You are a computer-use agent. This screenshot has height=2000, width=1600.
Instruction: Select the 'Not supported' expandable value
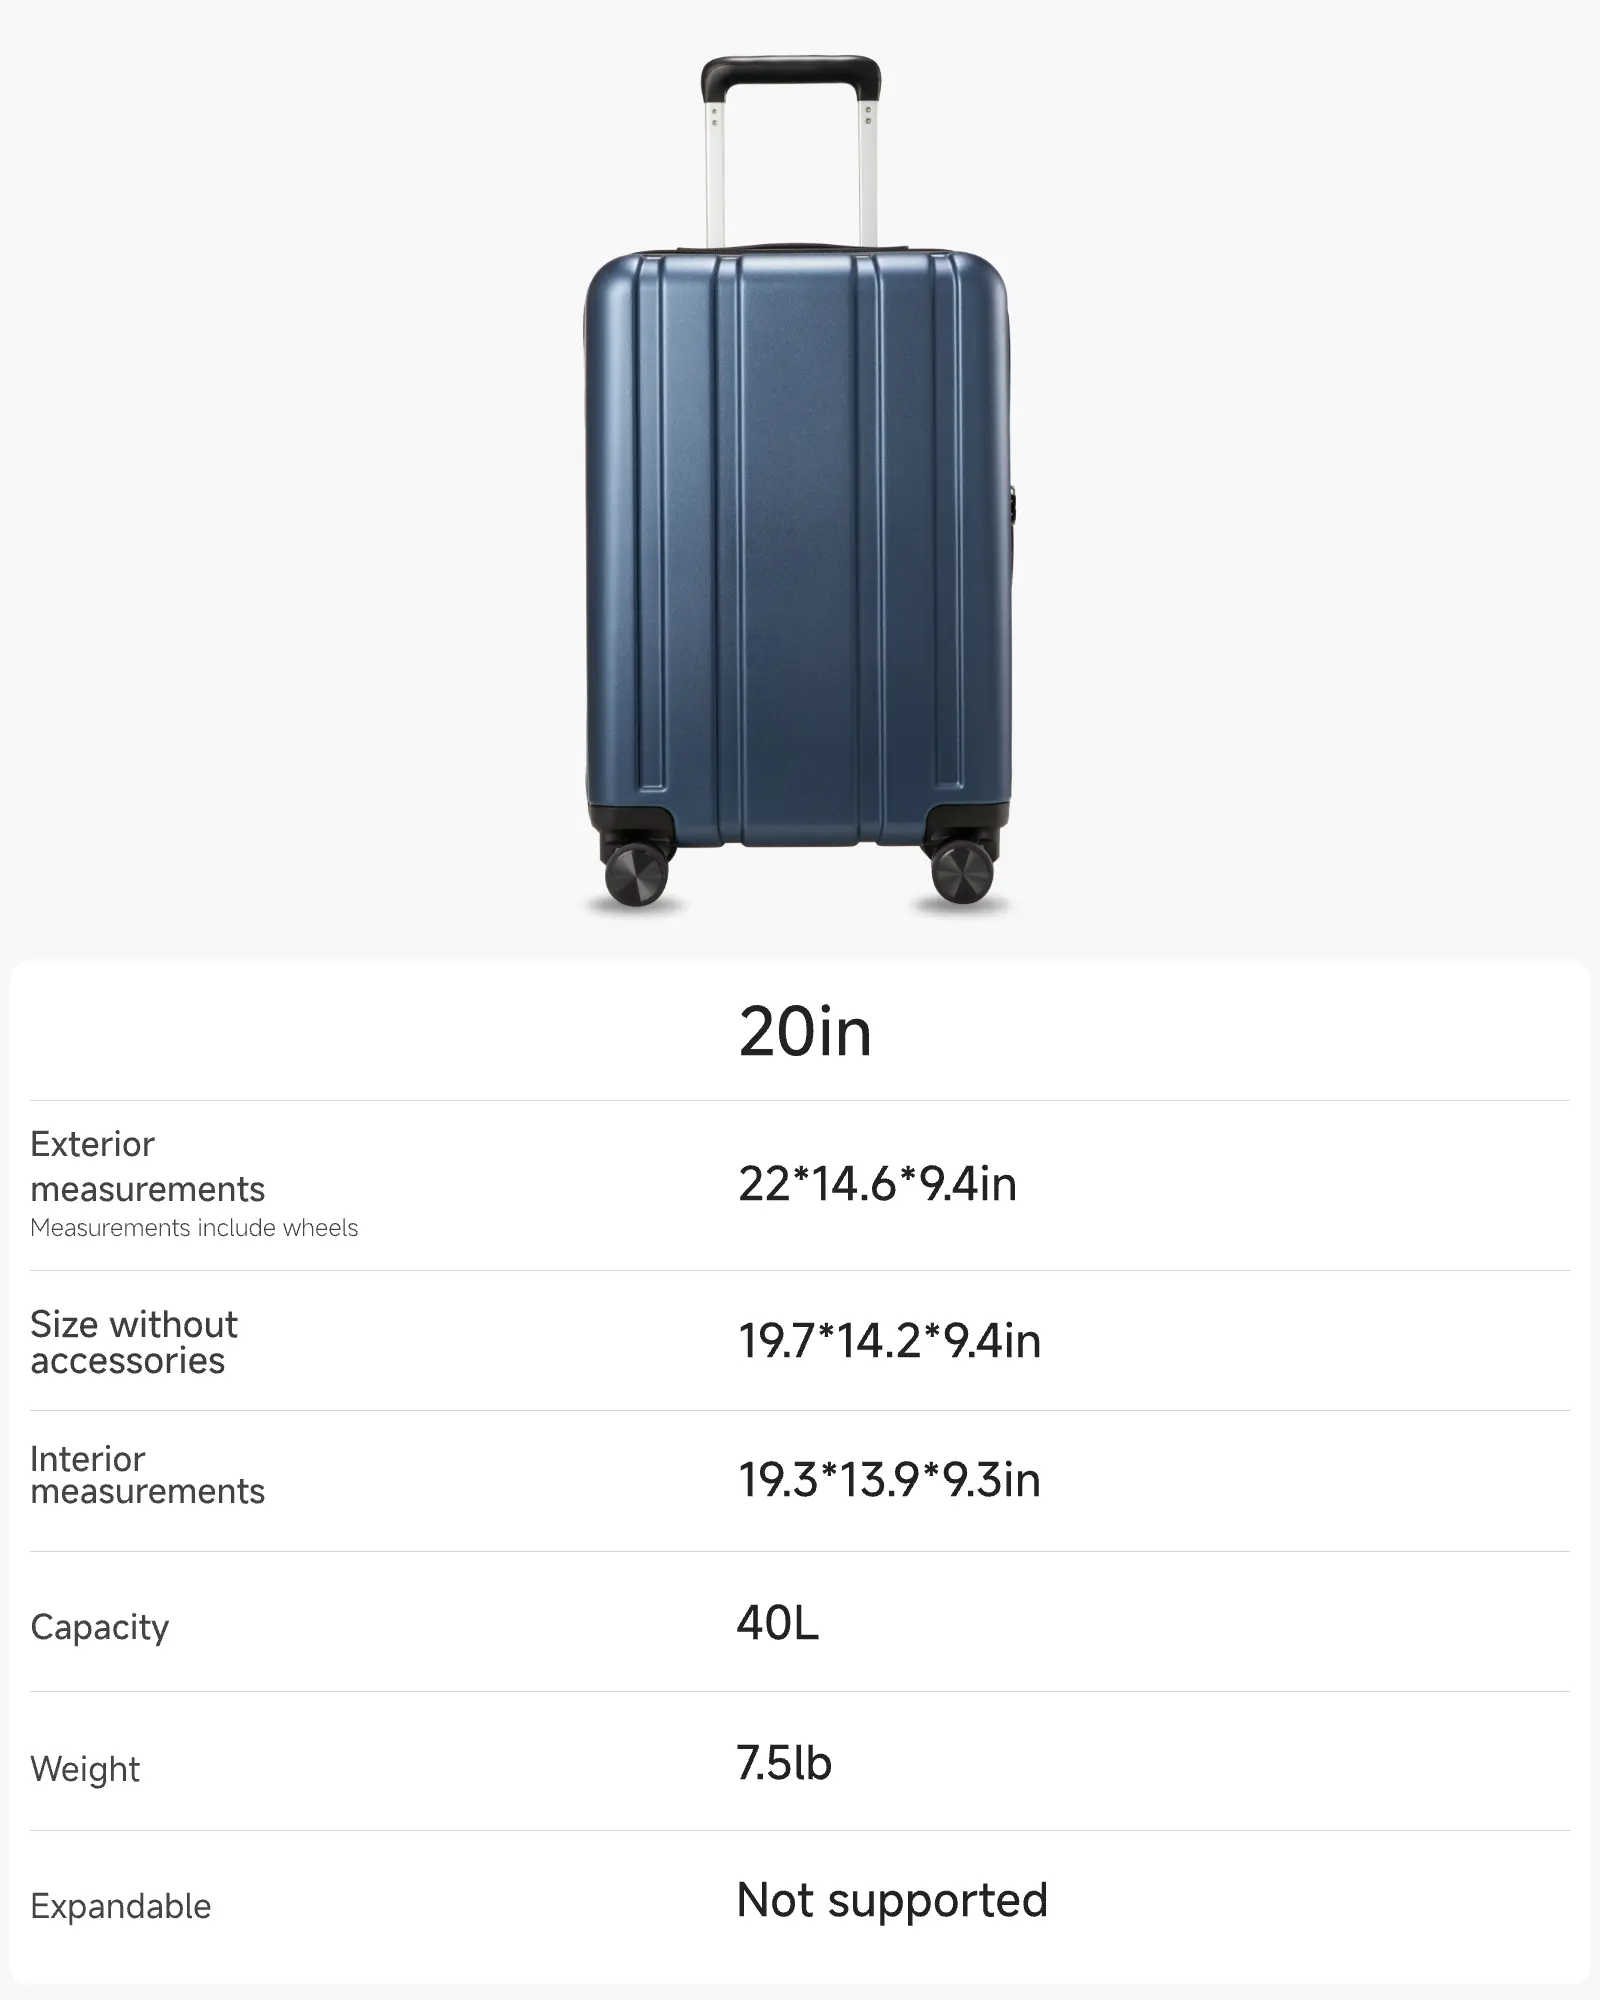[x=892, y=1901]
